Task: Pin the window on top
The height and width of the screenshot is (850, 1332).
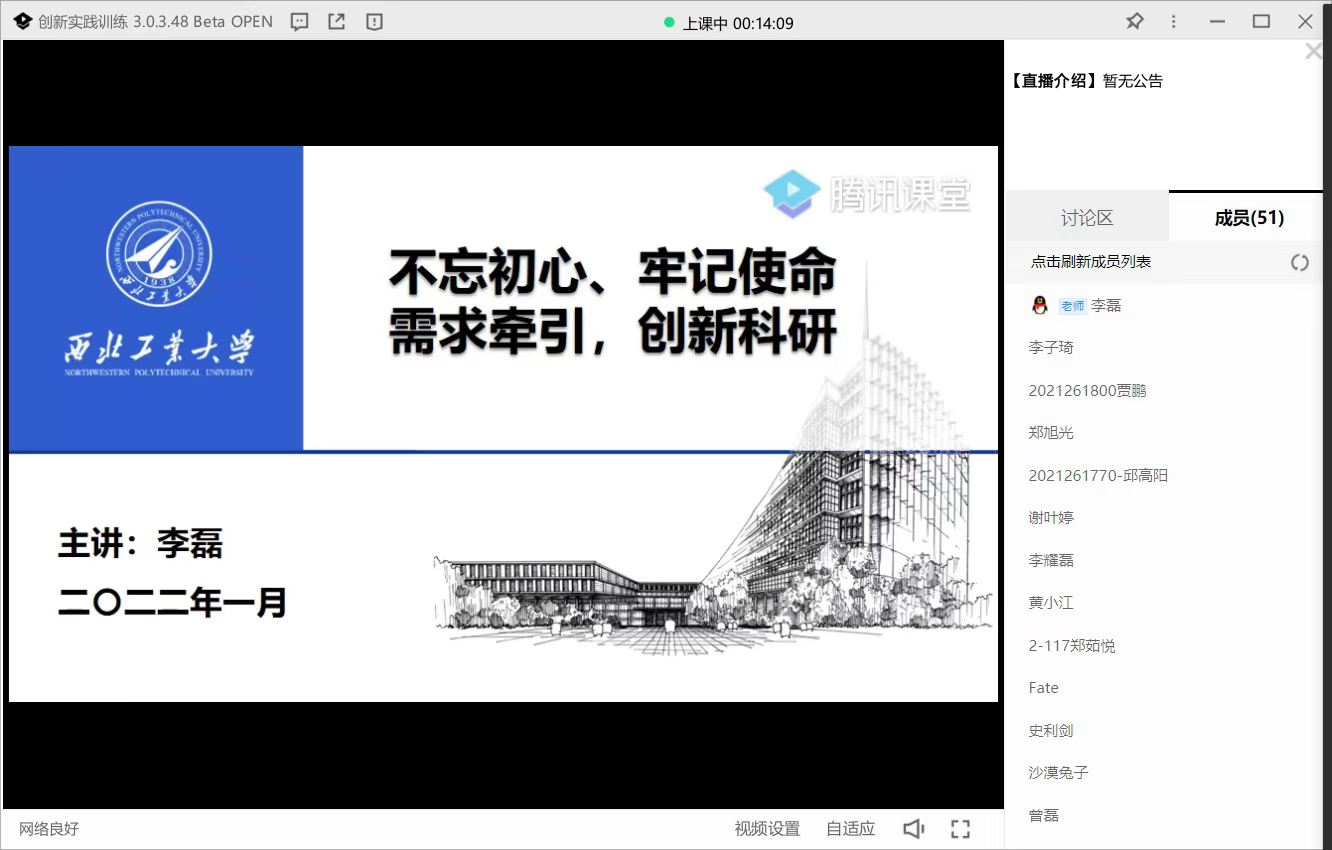Action: (x=1134, y=22)
